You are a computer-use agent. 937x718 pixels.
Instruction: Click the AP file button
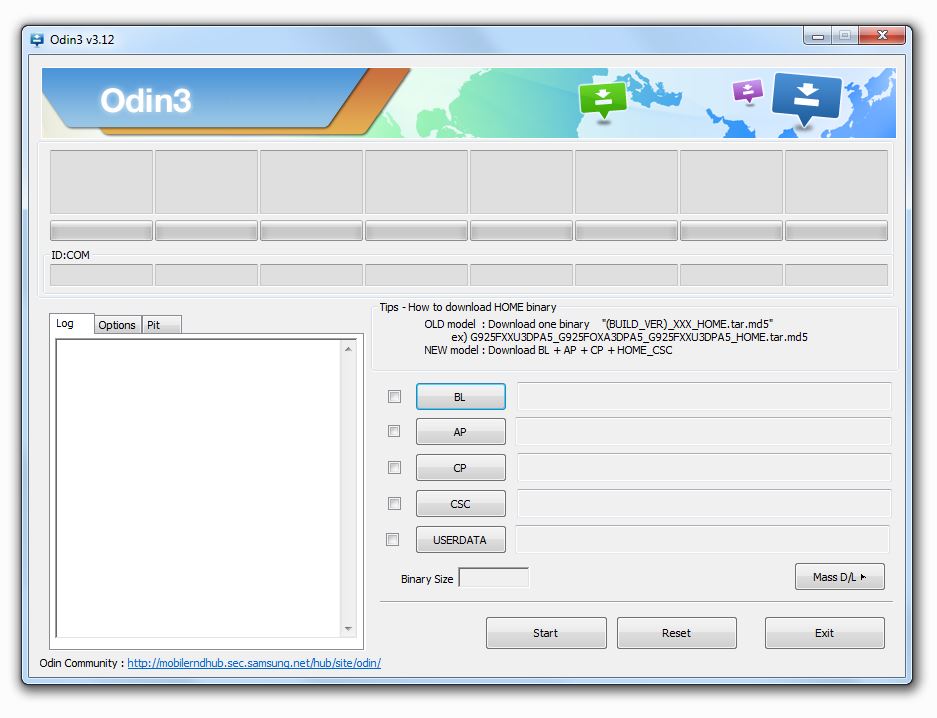point(461,432)
